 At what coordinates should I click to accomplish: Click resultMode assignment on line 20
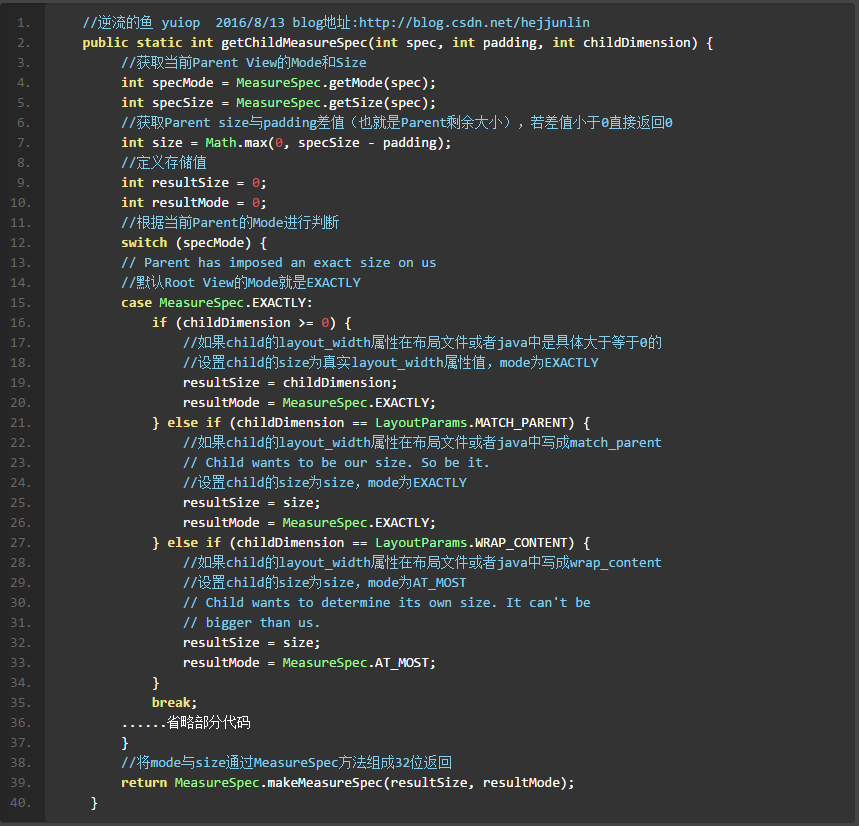pos(309,403)
